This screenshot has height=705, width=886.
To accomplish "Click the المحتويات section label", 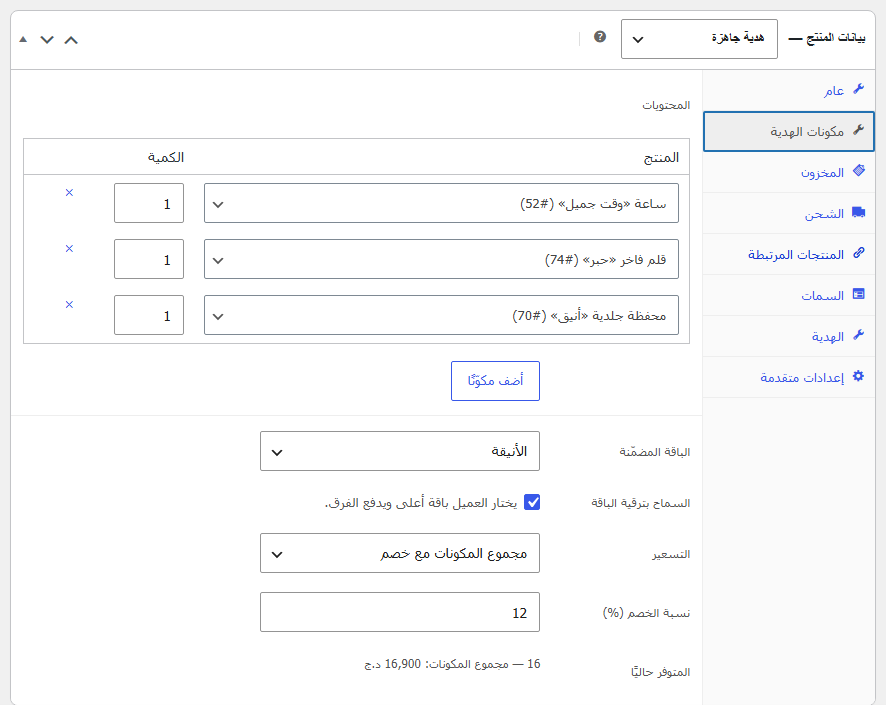I will (x=666, y=106).
